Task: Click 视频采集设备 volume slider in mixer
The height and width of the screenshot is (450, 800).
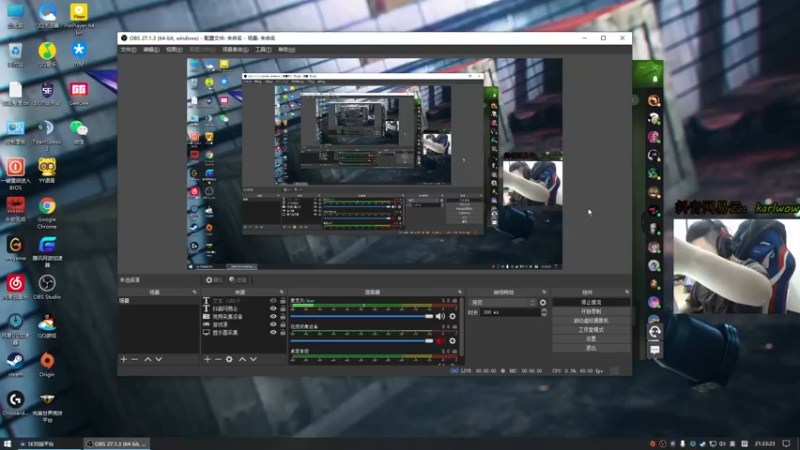Action: coord(362,341)
